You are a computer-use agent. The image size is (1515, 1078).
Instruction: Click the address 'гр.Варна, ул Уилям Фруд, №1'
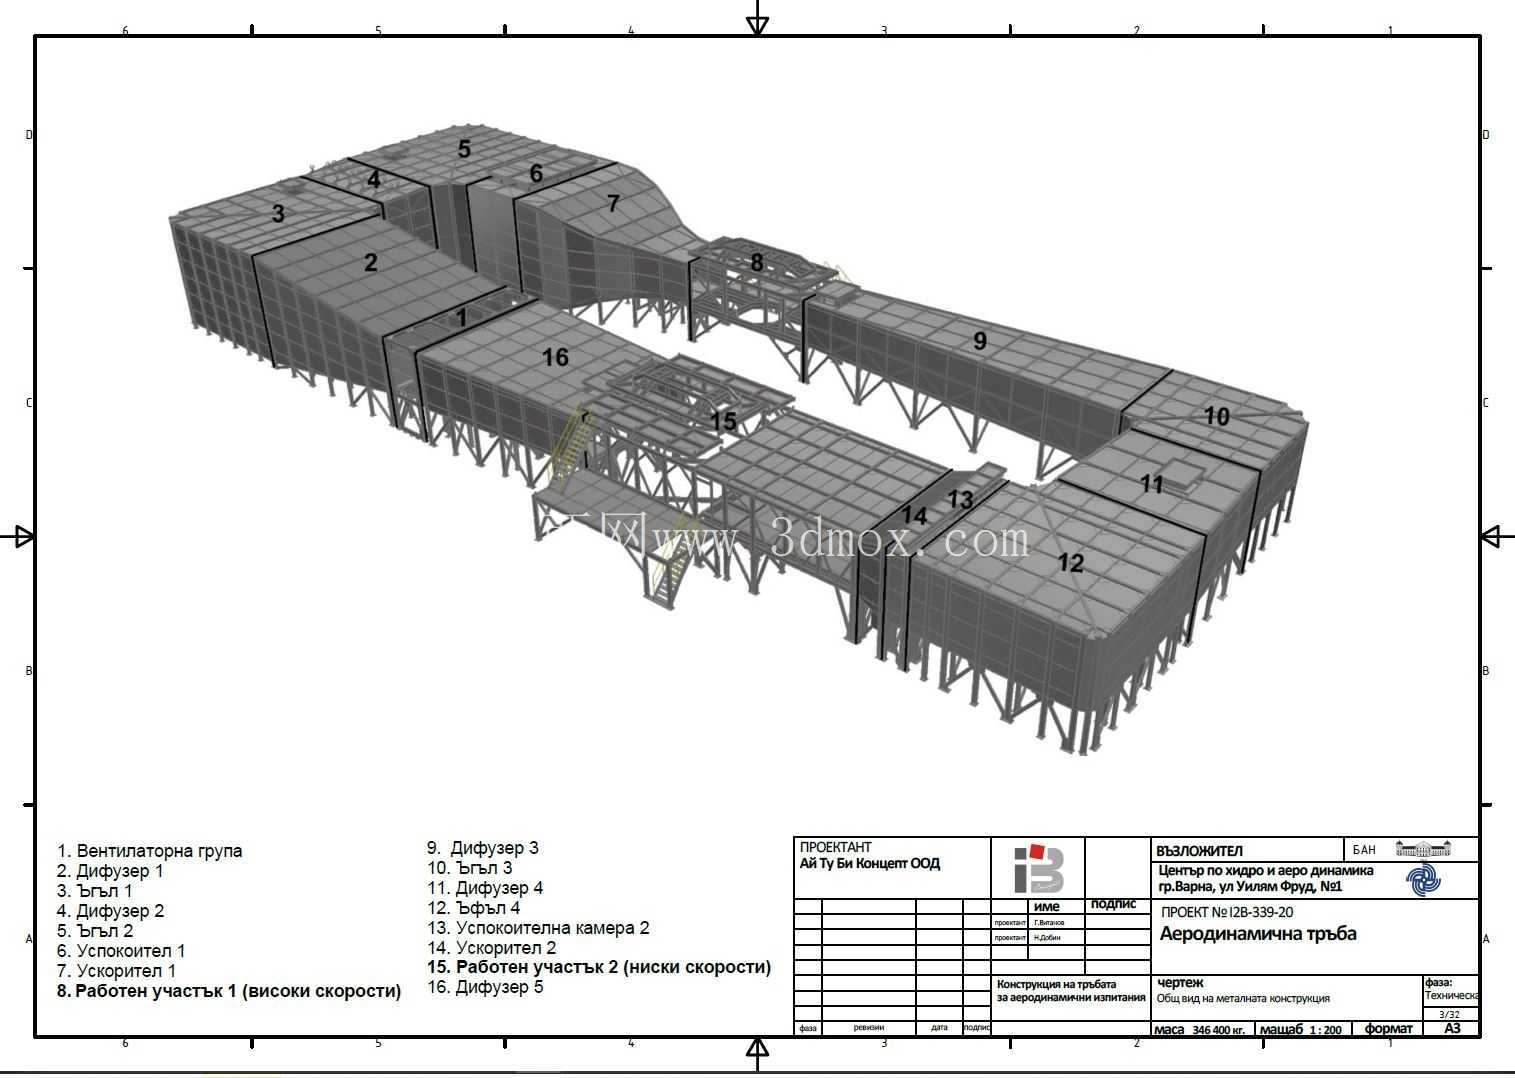click(1250, 886)
